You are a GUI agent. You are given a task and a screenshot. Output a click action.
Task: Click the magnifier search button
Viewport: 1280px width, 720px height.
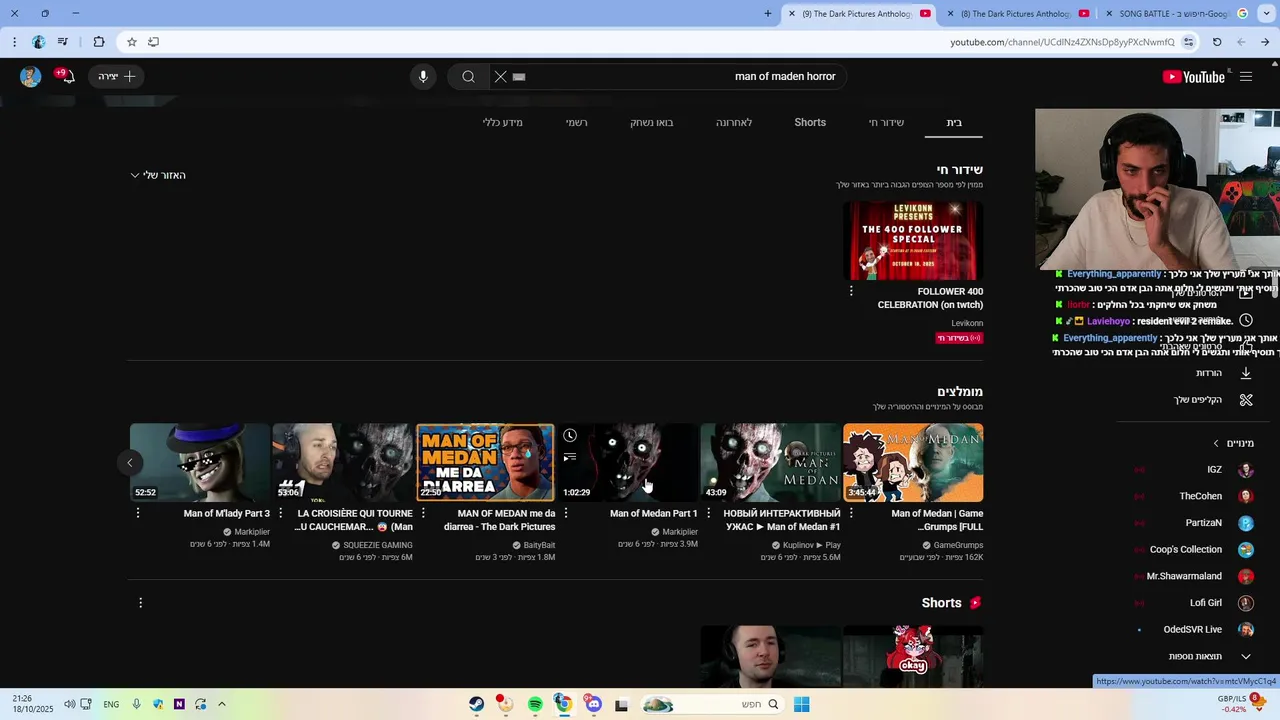tap(468, 77)
